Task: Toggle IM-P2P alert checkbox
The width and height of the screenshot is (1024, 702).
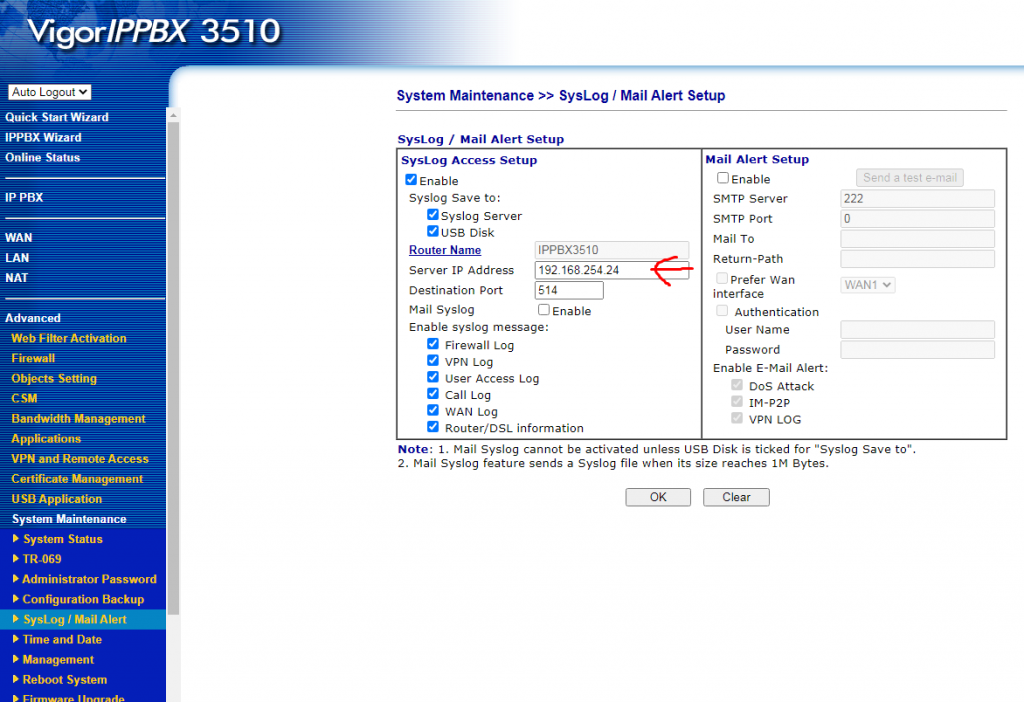Action: point(737,402)
